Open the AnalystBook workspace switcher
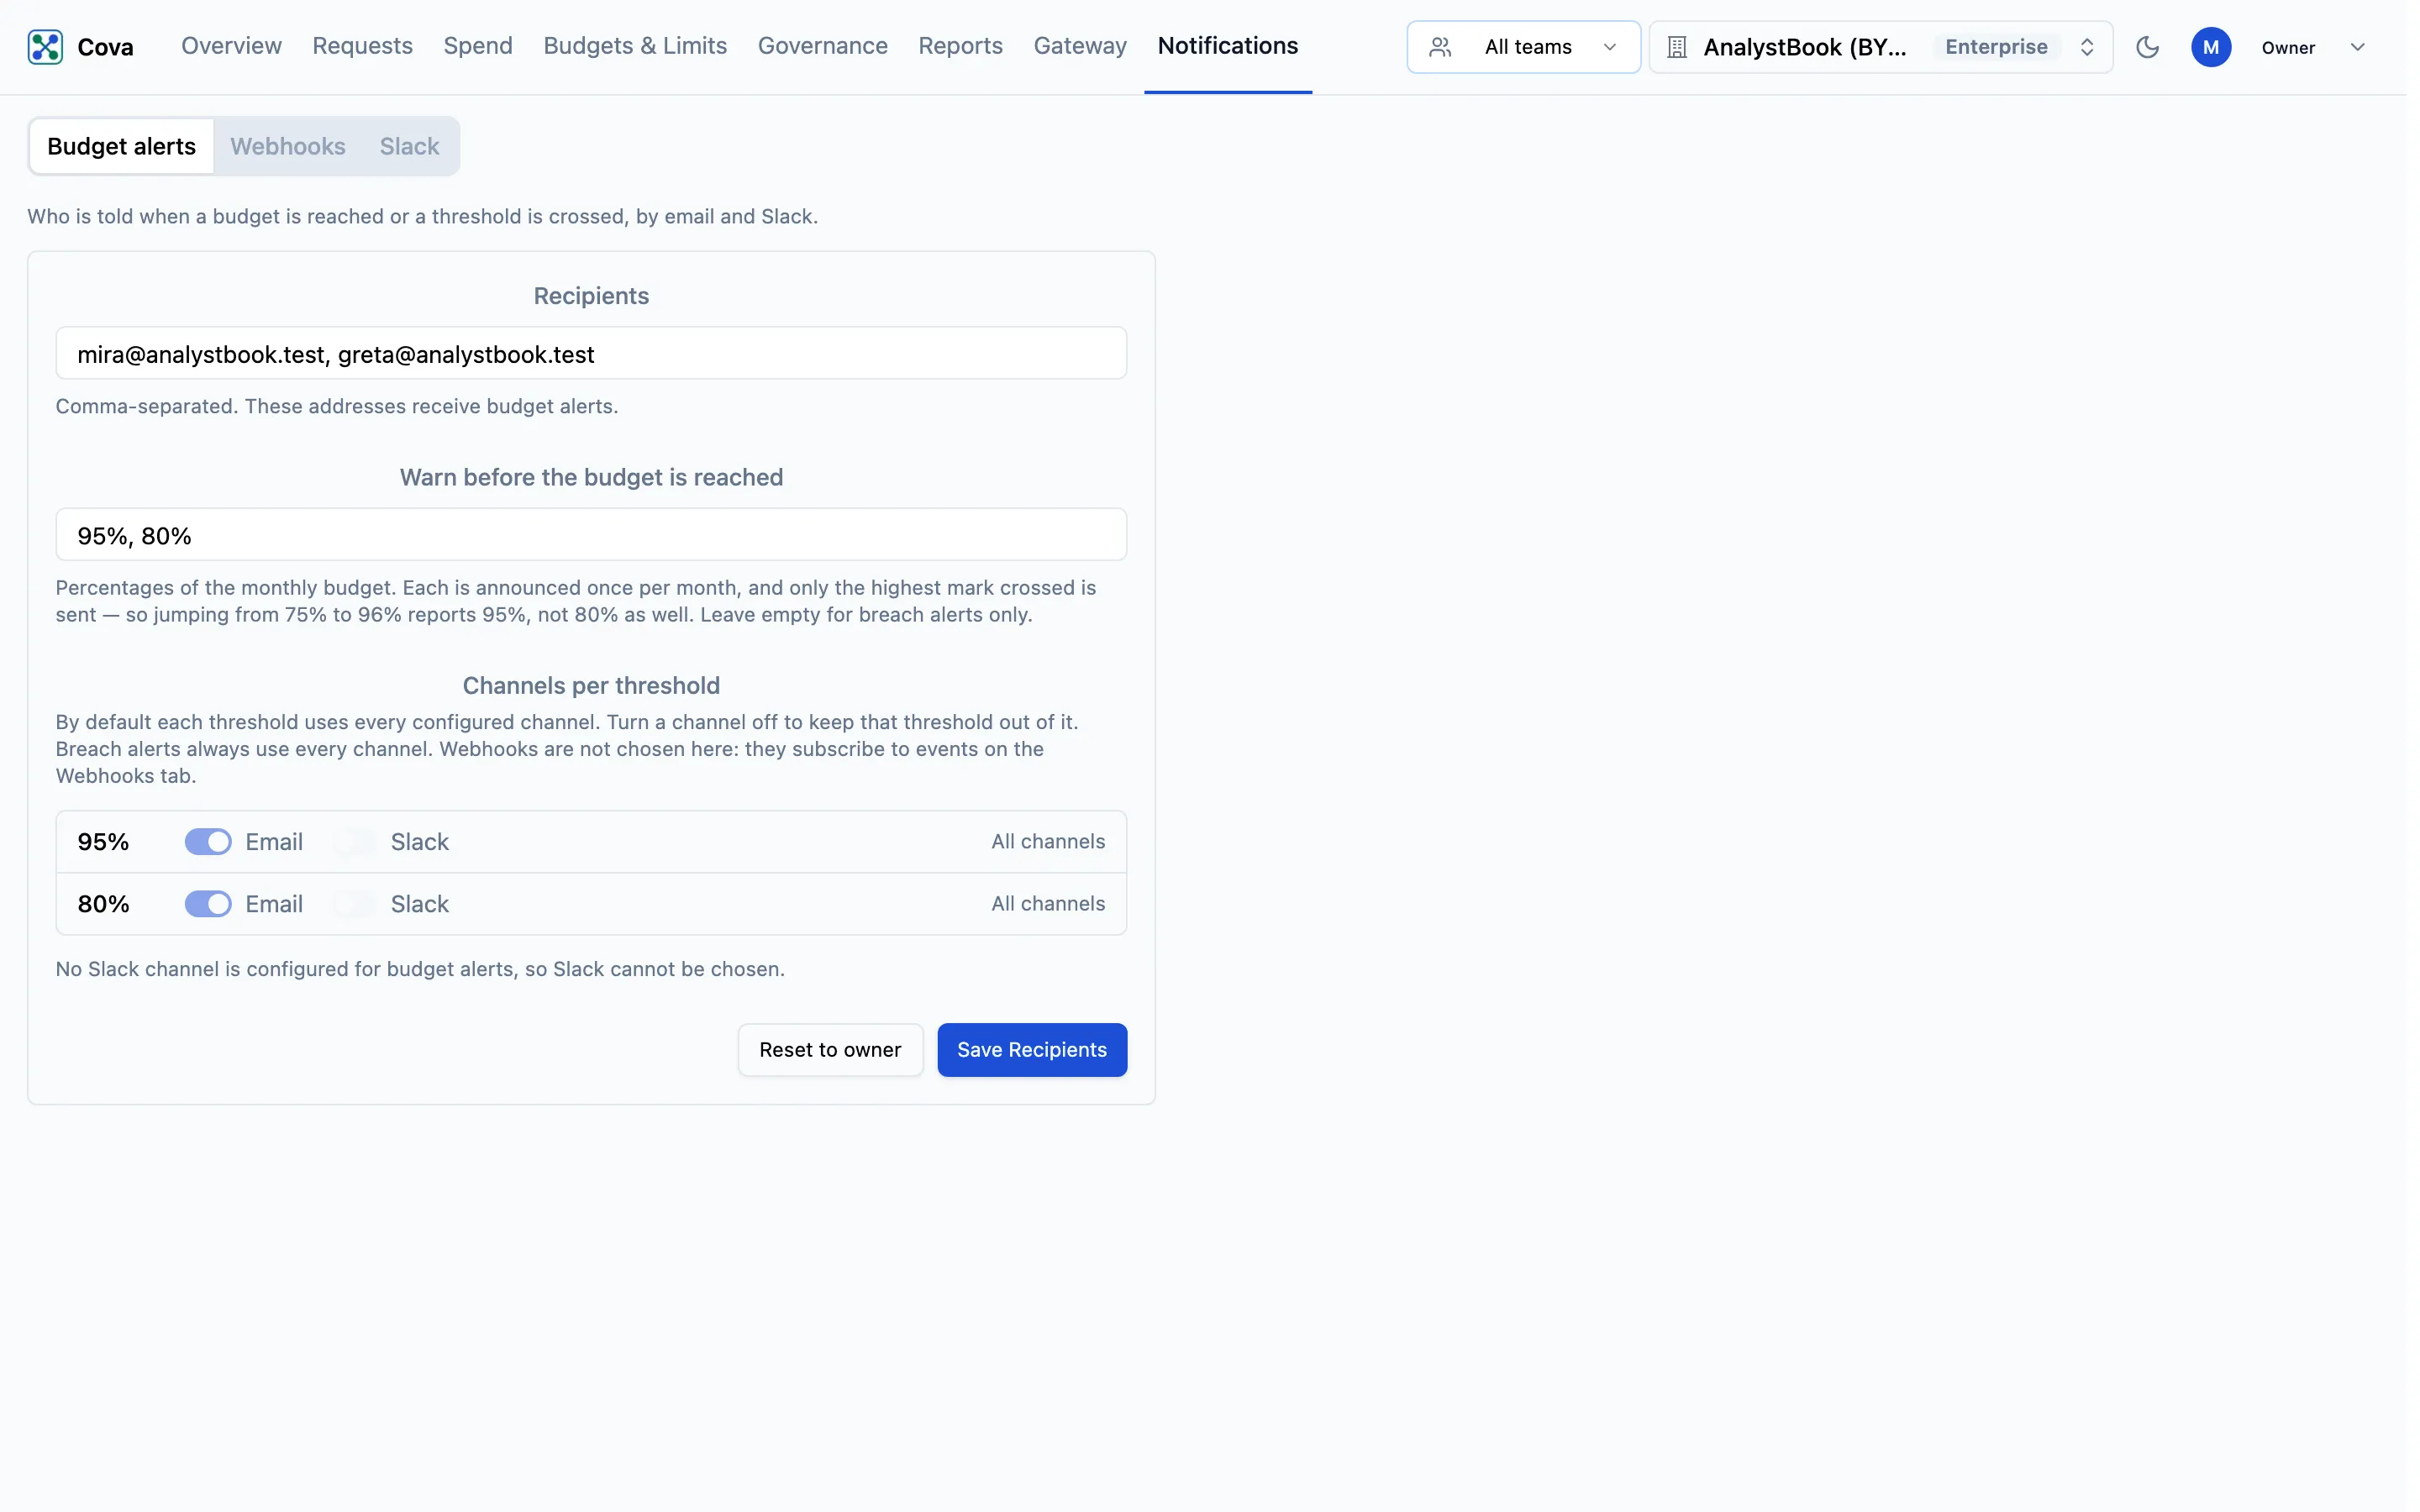Screen dimensions: 2420x1512 (1880, 47)
